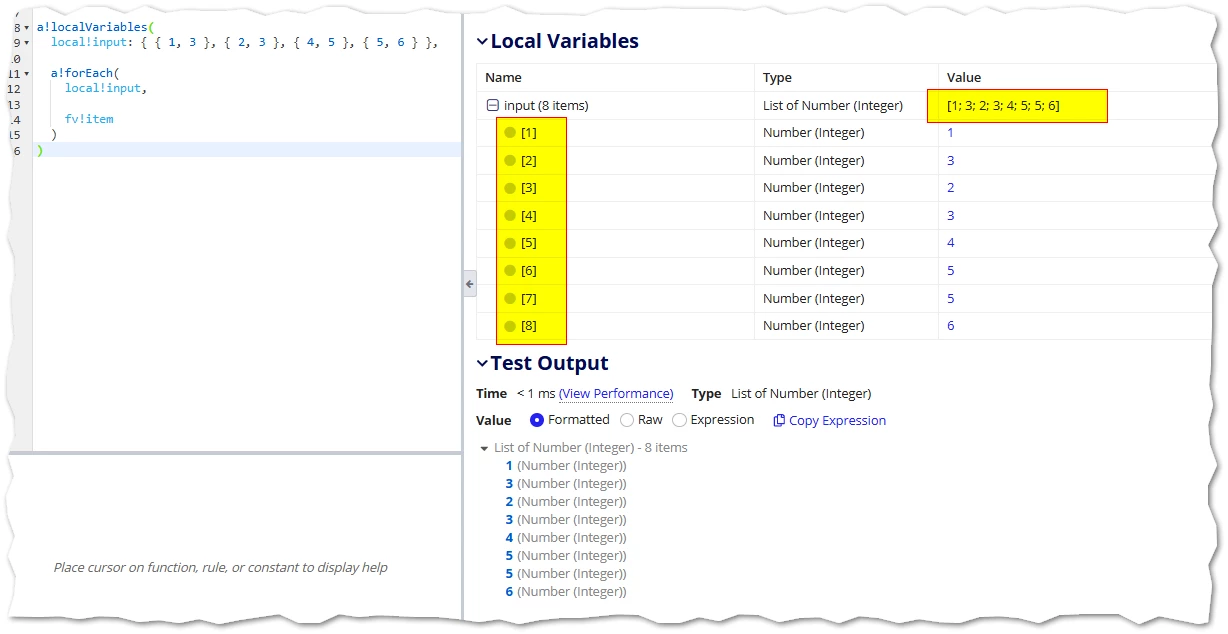Fold the a!localVariables code block at line 8
This screenshot has height=634, width=1228.
(27, 28)
